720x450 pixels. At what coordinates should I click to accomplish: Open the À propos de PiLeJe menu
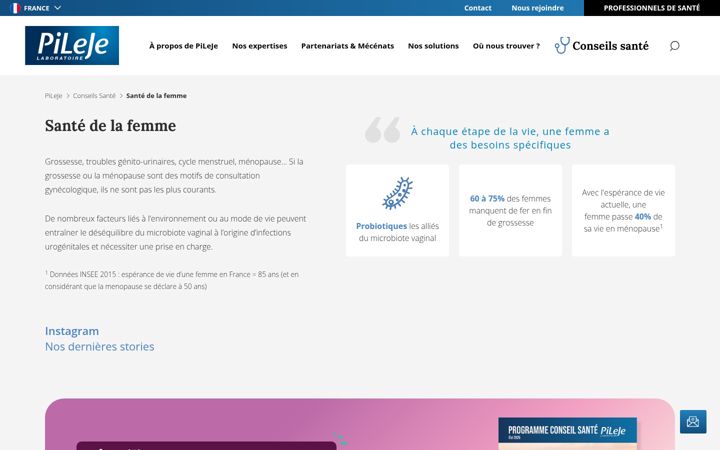pos(183,46)
